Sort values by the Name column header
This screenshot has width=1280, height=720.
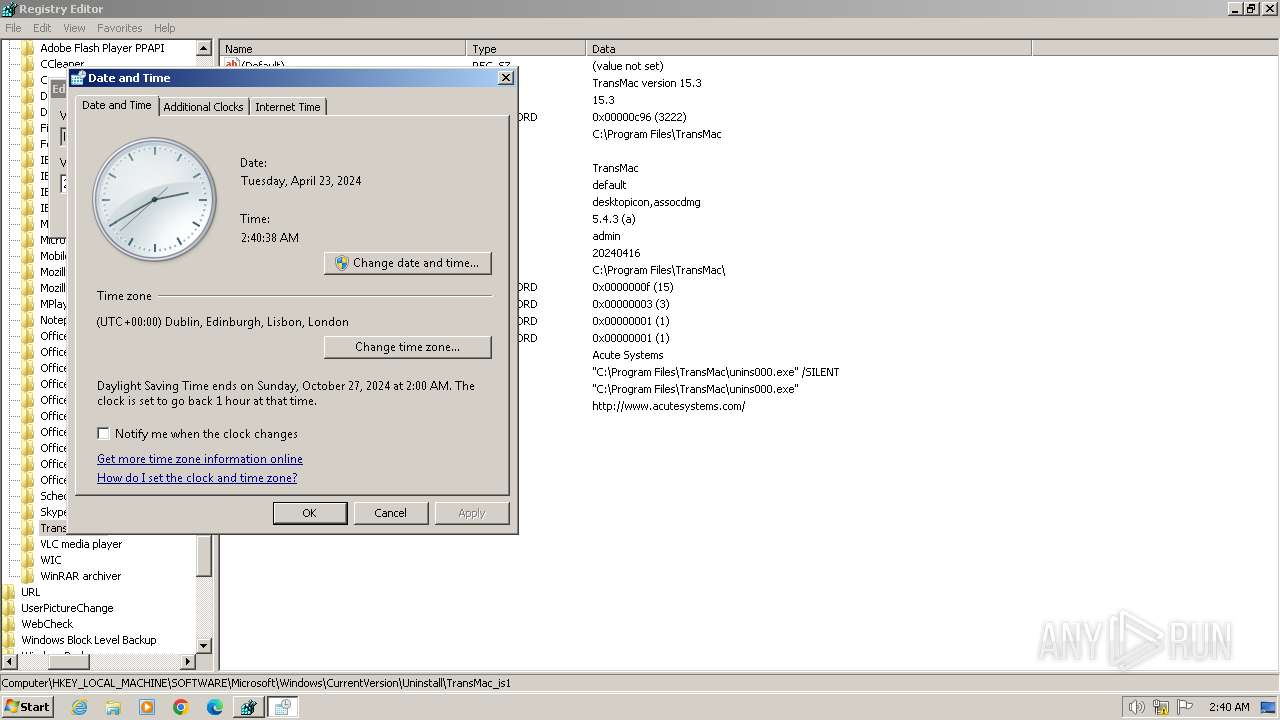pos(343,48)
